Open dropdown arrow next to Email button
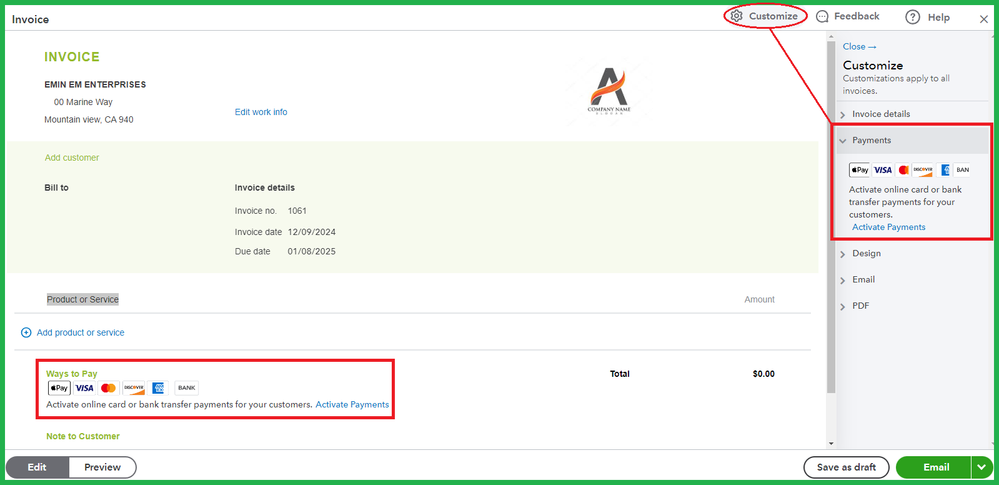 tap(981, 467)
